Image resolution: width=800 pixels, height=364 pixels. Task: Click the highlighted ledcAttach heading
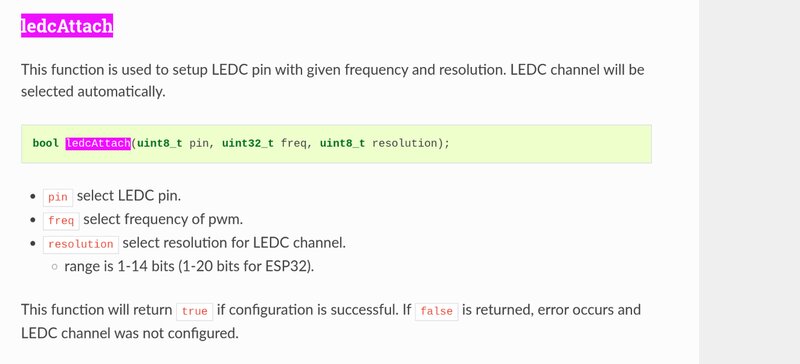[67, 26]
